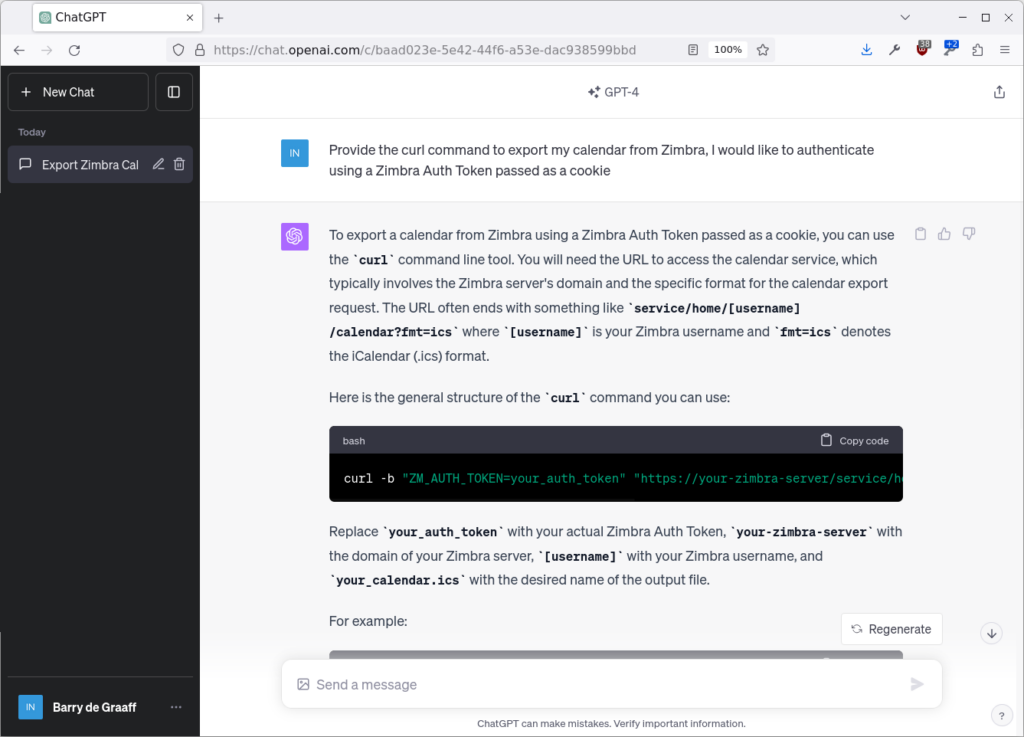Send the message with the arrow icon
The height and width of the screenshot is (737, 1024).
click(917, 684)
